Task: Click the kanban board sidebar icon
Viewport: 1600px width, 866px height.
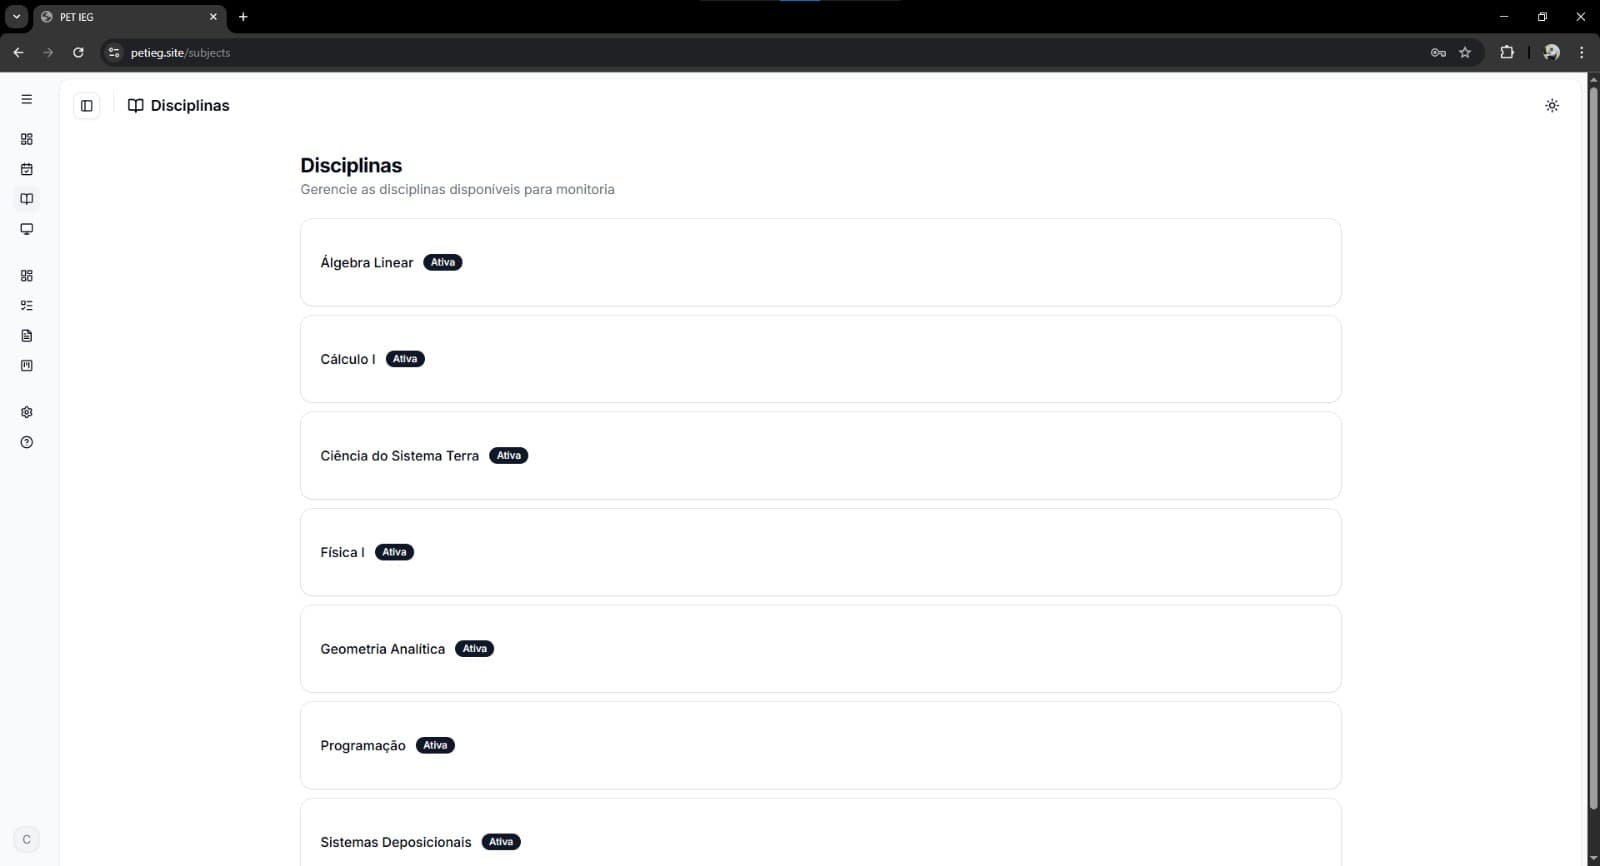Action: coord(27,366)
